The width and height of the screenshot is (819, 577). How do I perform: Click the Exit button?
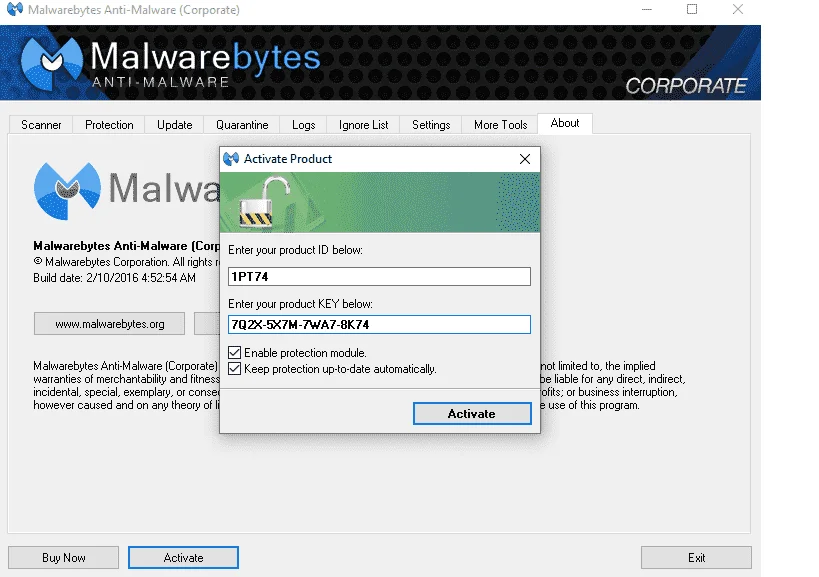coord(696,558)
